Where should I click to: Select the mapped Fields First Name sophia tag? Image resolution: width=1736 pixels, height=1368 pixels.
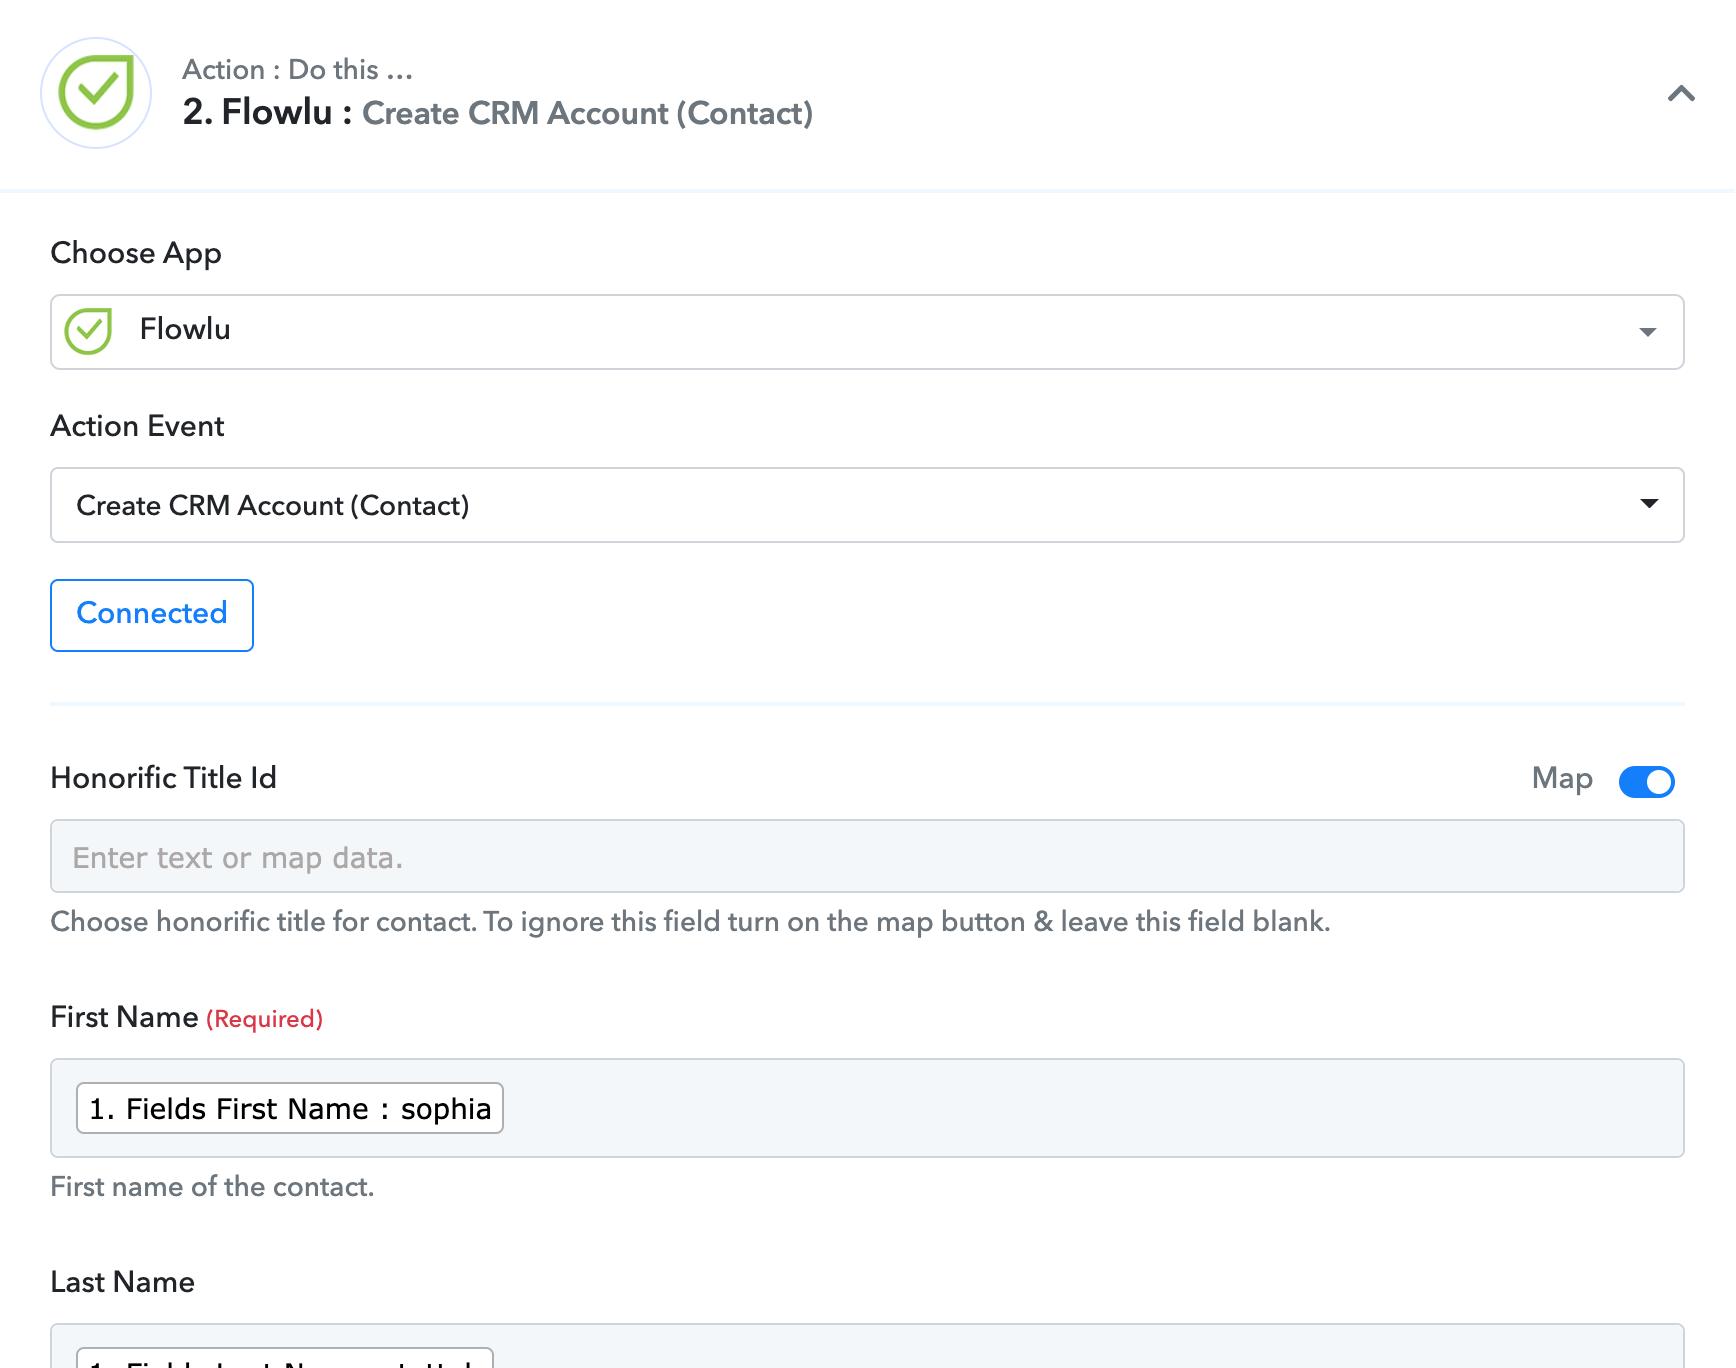point(290,1108)
